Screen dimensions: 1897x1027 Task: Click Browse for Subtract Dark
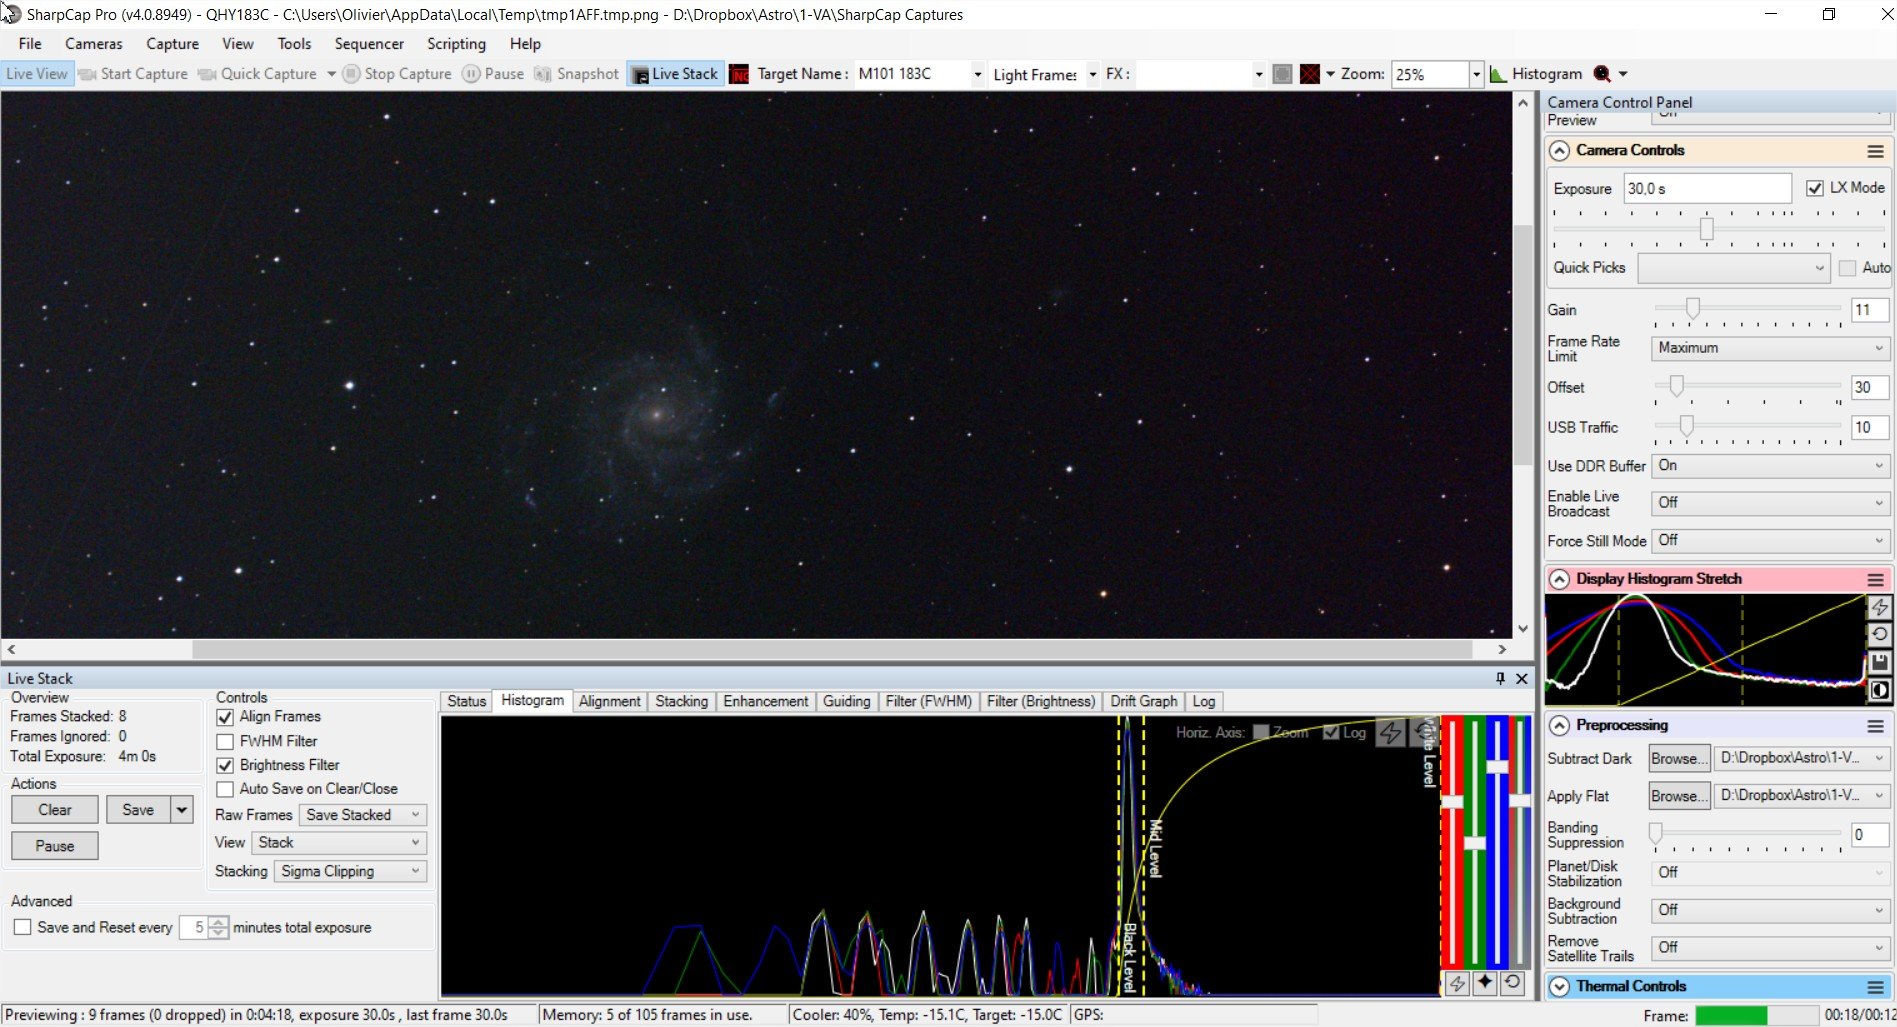pos(1679,758)
